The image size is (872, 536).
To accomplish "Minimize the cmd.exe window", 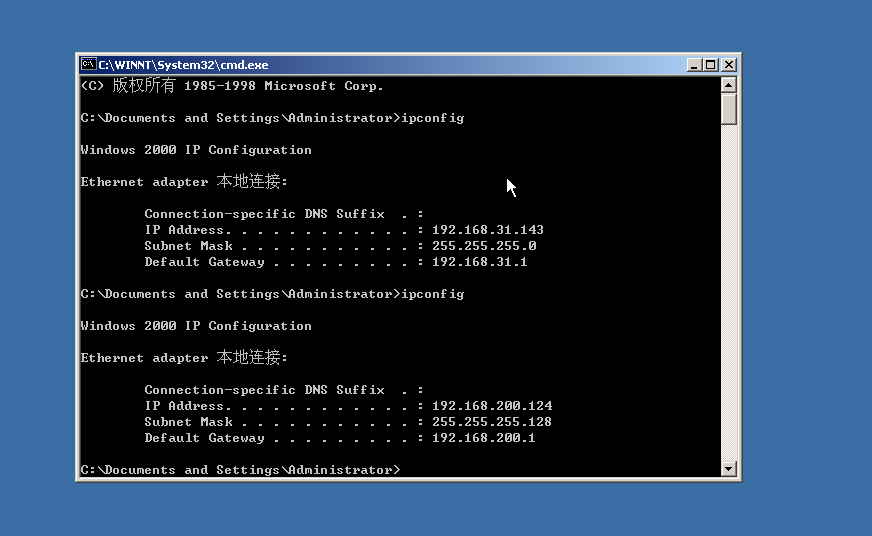I will [693, 65].
